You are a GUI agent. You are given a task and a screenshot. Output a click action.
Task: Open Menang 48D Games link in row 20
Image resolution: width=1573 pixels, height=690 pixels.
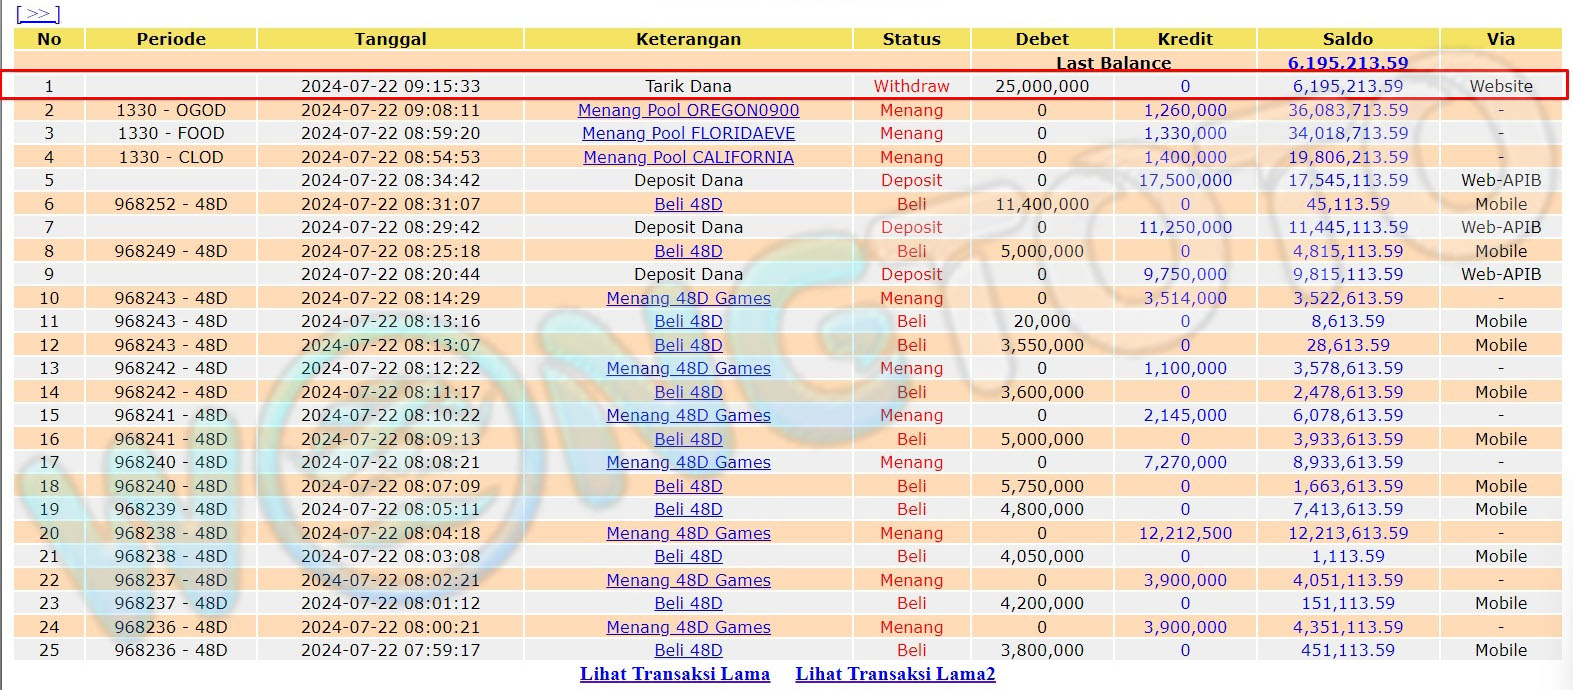(688, 533)
